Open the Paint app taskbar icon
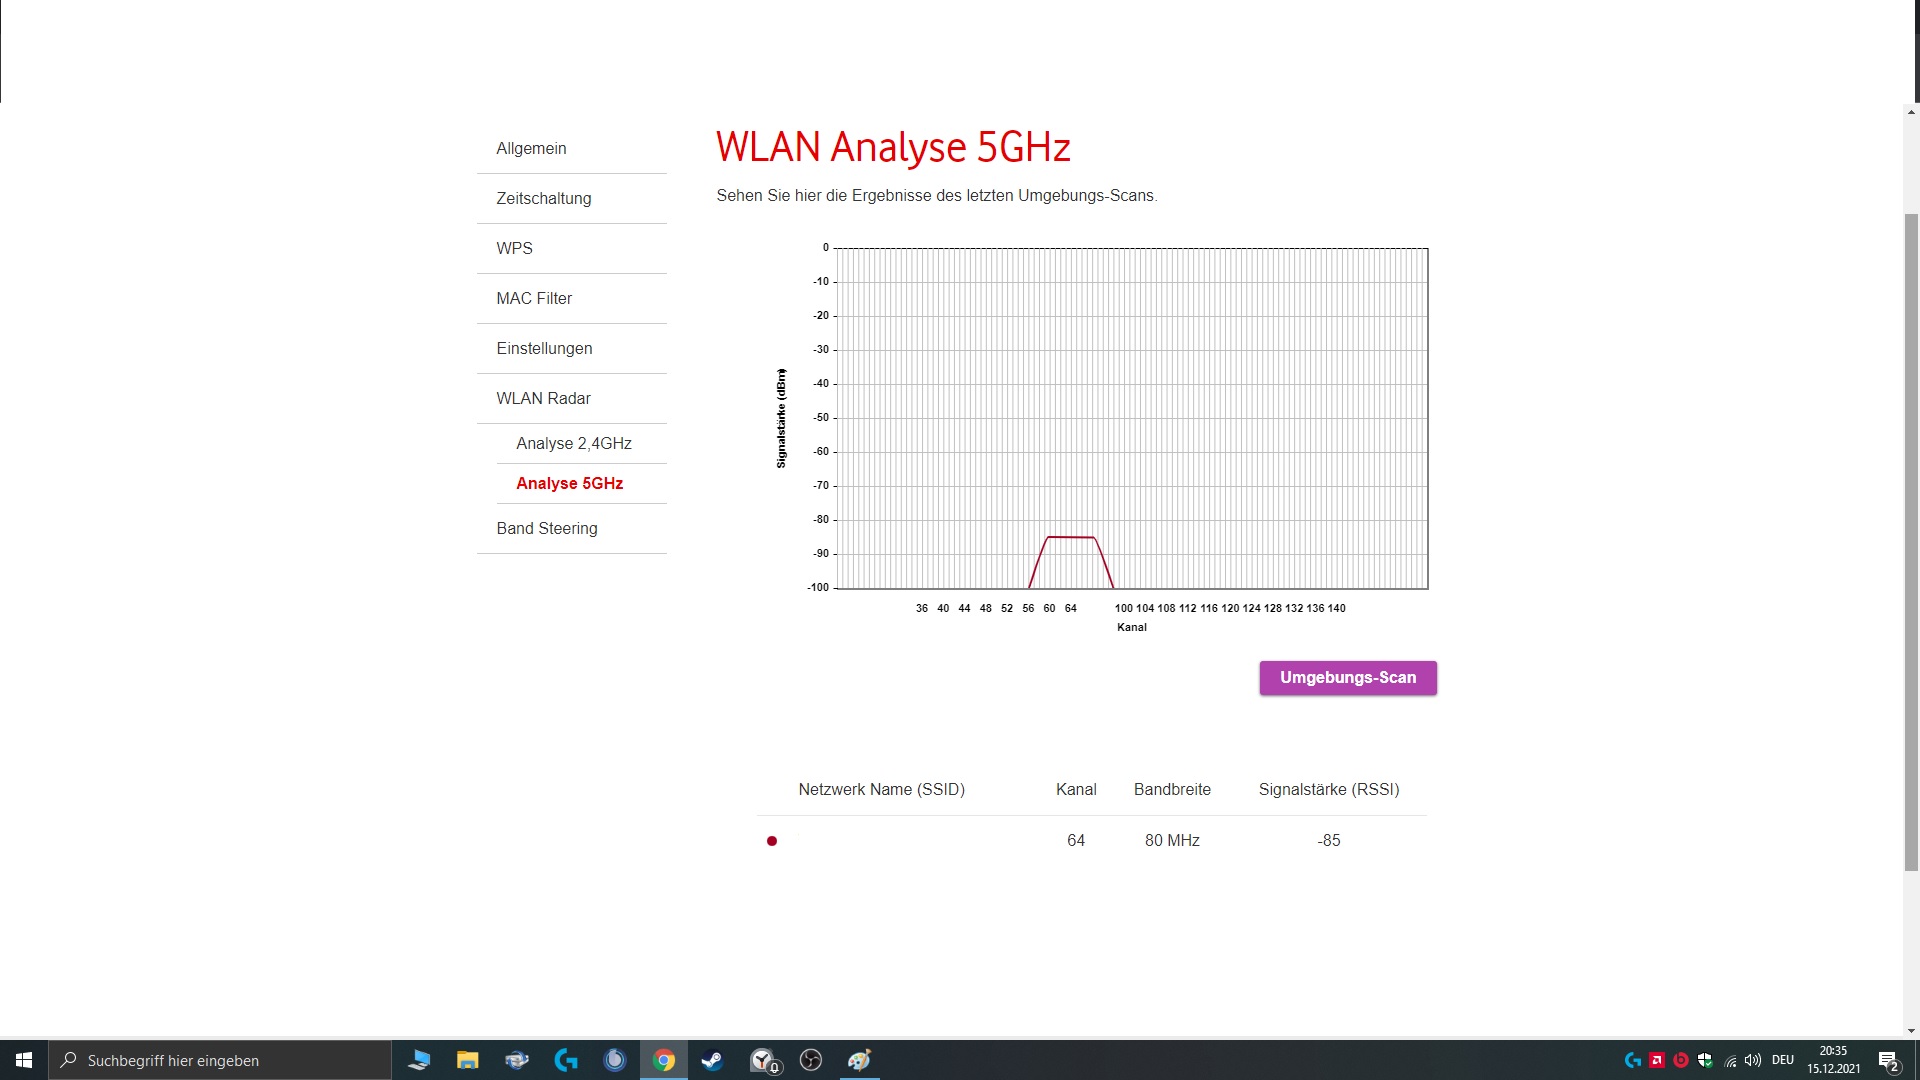The width and height of the screenshot is (1920, 1080). [859, 1060]
